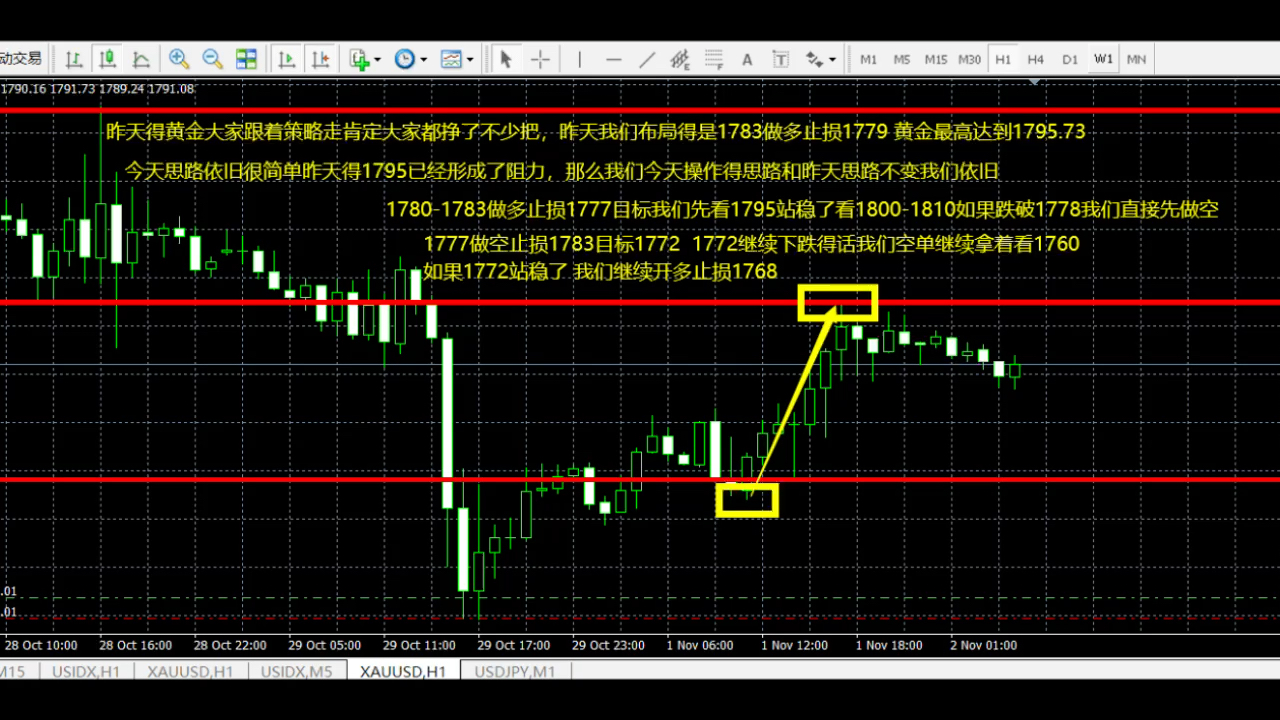This screenshot has height=720, width=1280.
Task: Switch timeframe to M5
Action: [x=901, y=59]
